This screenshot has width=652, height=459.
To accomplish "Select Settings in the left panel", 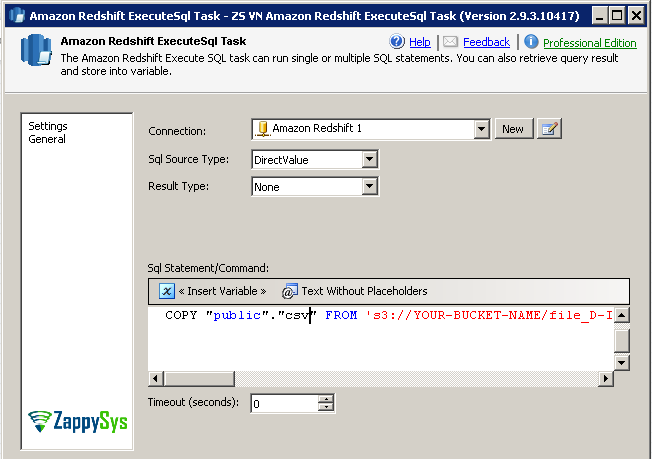I will [x=48, y=126].
